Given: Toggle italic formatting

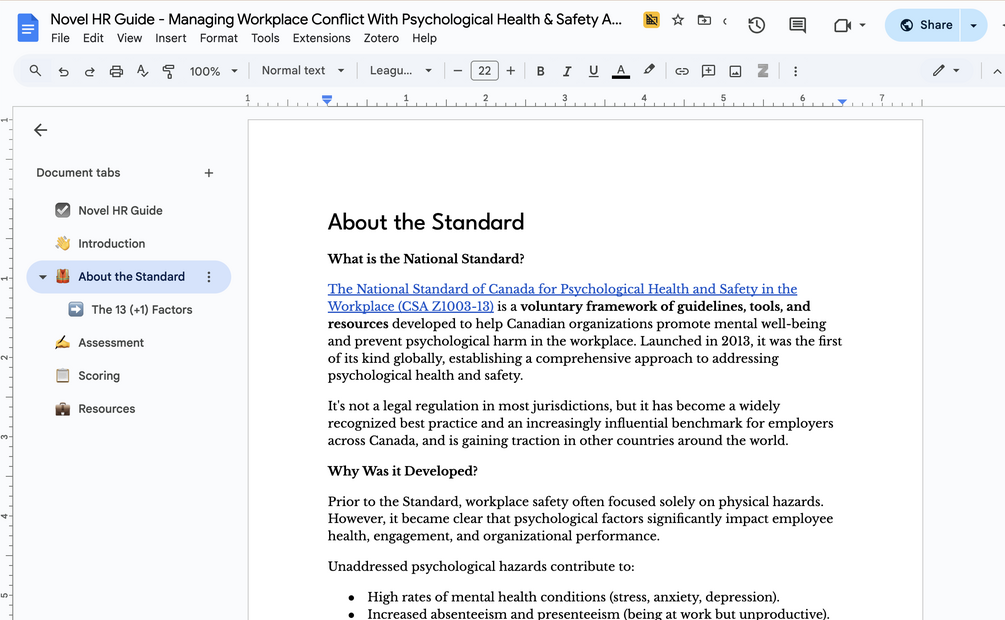Looking at the screenshot, I should point(567,71).
